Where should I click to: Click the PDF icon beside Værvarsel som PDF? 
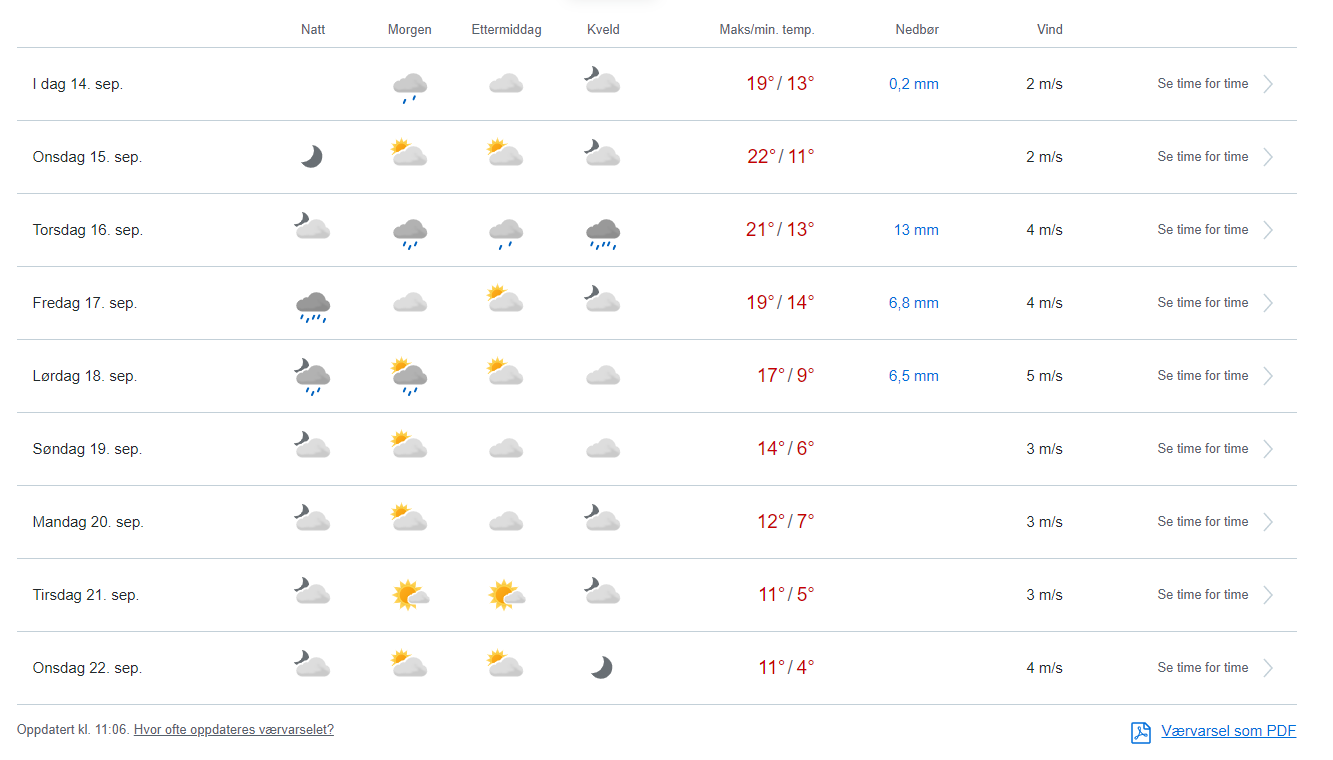(1141, 732)
